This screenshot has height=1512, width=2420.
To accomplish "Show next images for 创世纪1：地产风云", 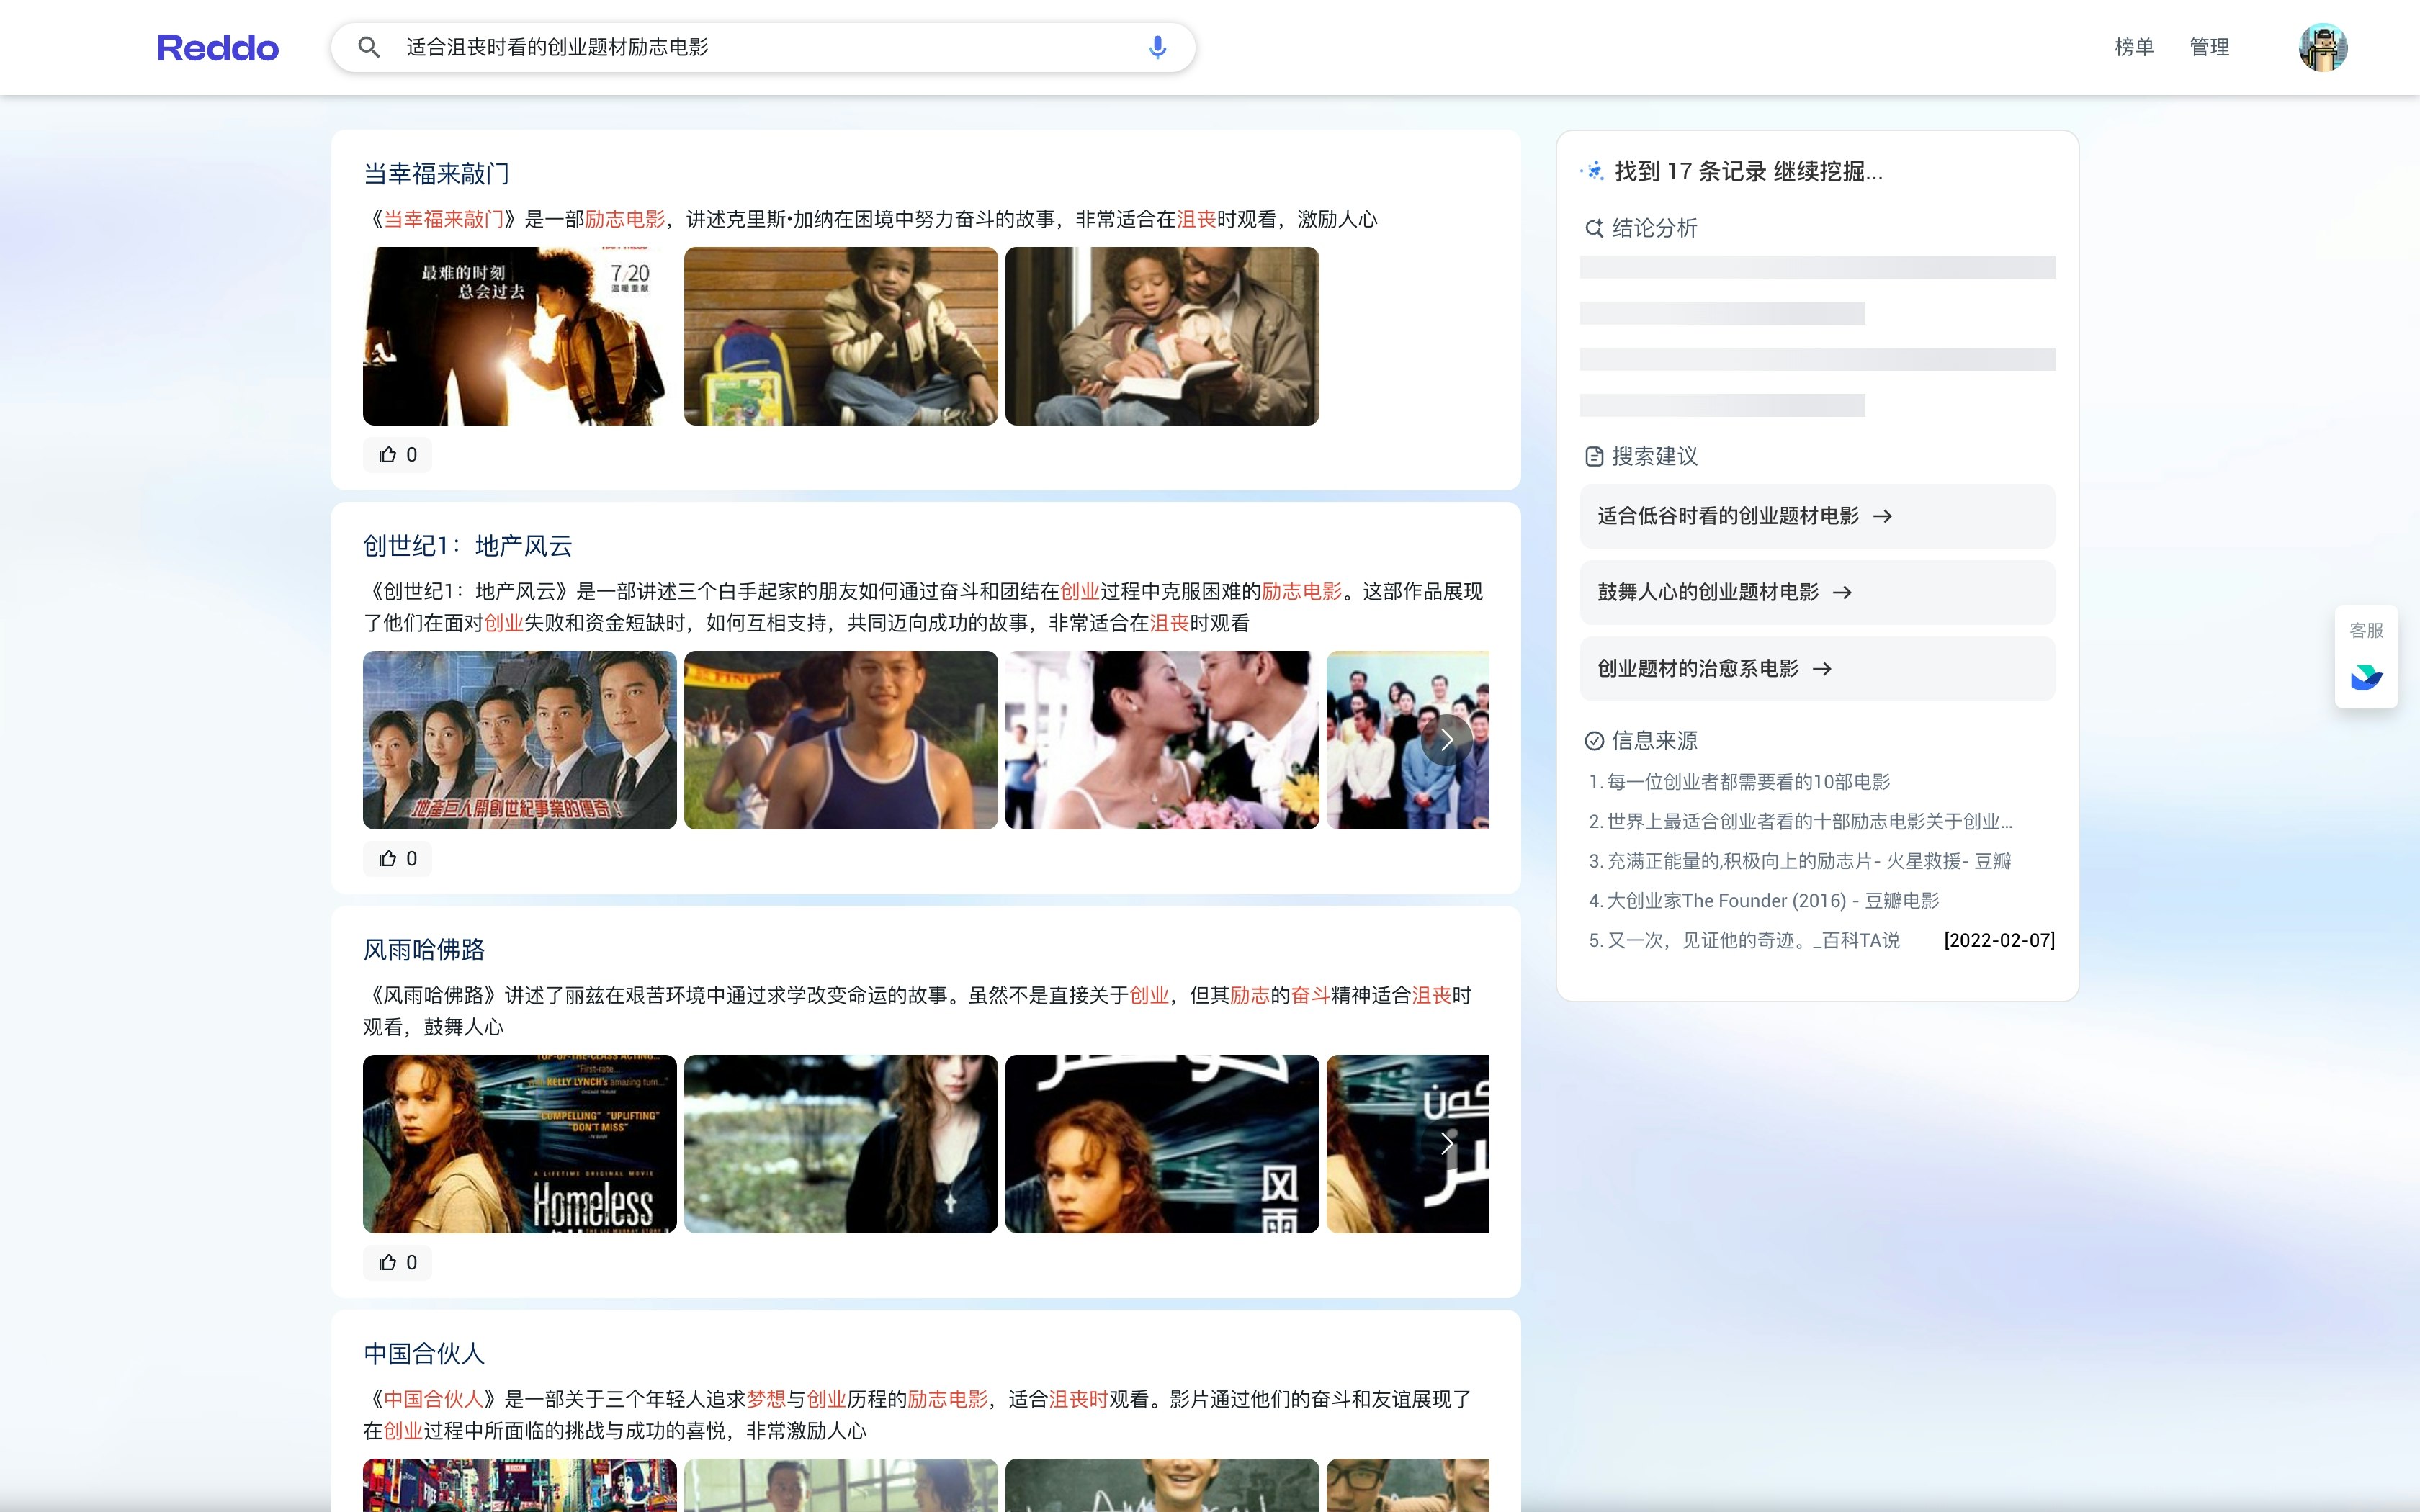I will (x=1446, y=740).
